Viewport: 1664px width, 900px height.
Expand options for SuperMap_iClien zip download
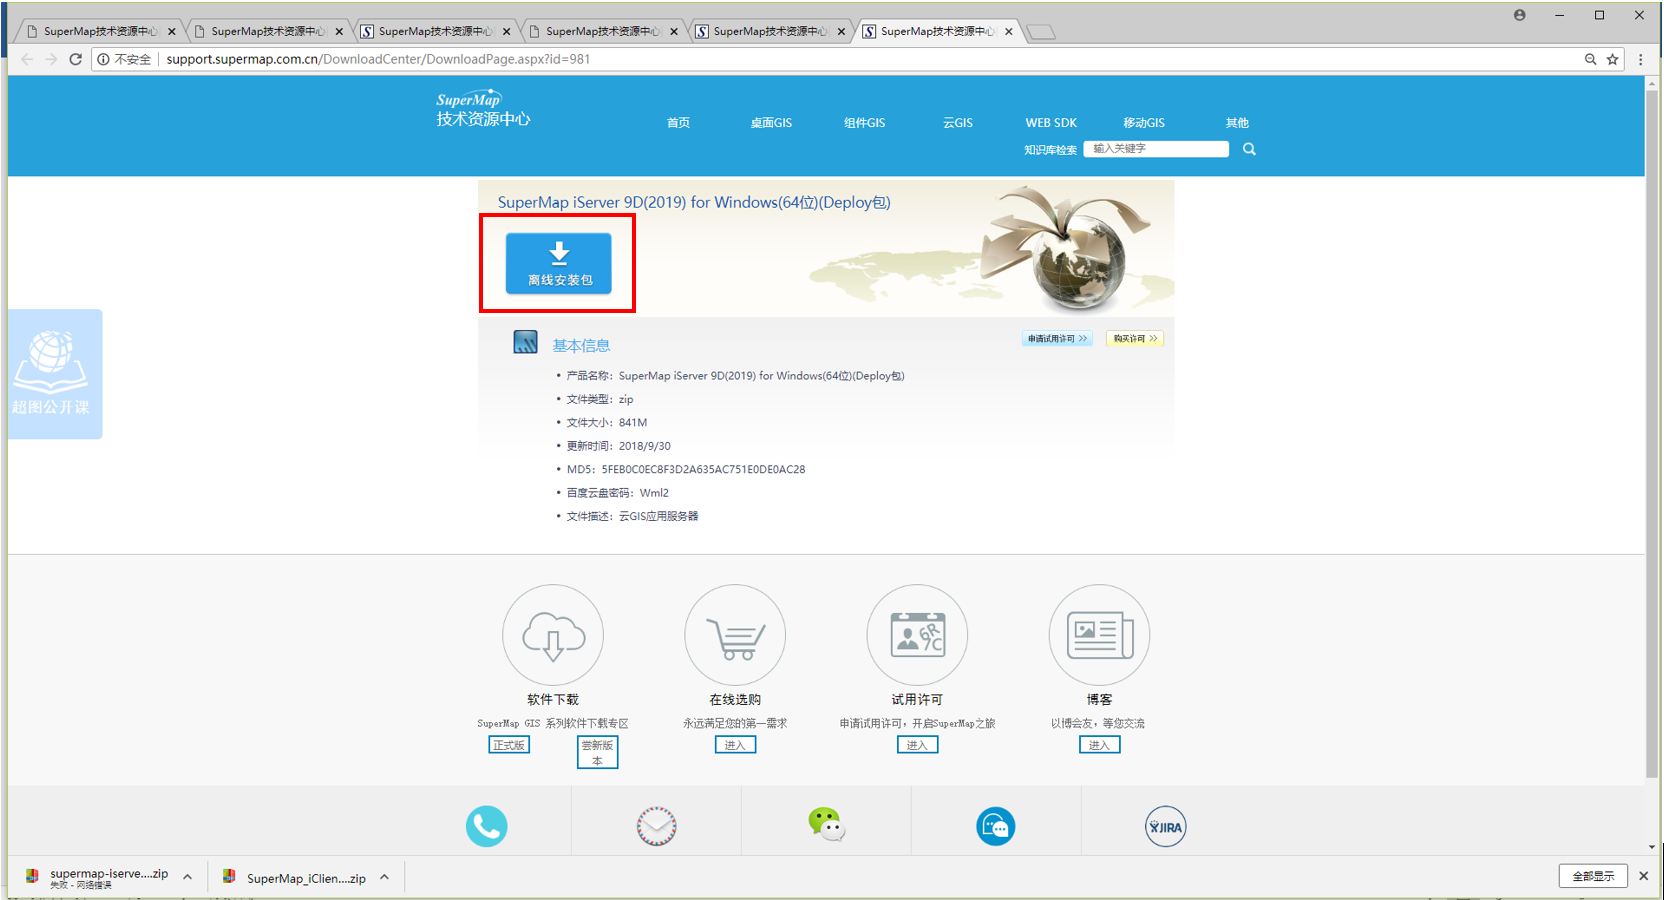pyautogui.click(x=384, y=877)
